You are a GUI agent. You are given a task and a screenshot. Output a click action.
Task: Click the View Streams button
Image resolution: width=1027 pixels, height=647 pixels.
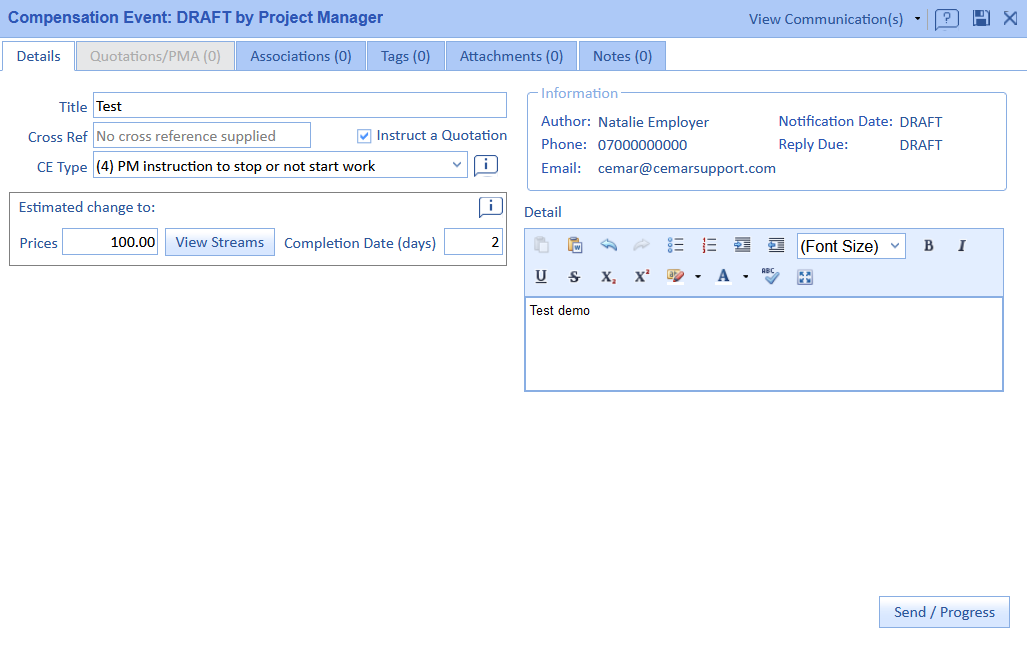220,242
